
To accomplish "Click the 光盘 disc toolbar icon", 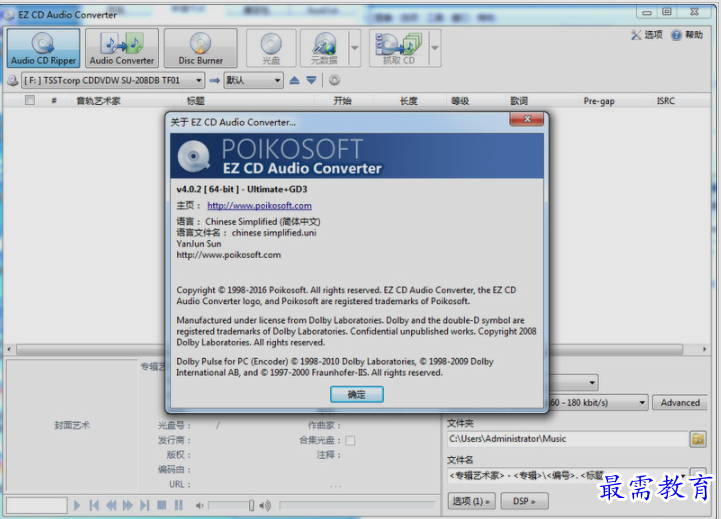I will pyautogui.click(x=271, y=48).
